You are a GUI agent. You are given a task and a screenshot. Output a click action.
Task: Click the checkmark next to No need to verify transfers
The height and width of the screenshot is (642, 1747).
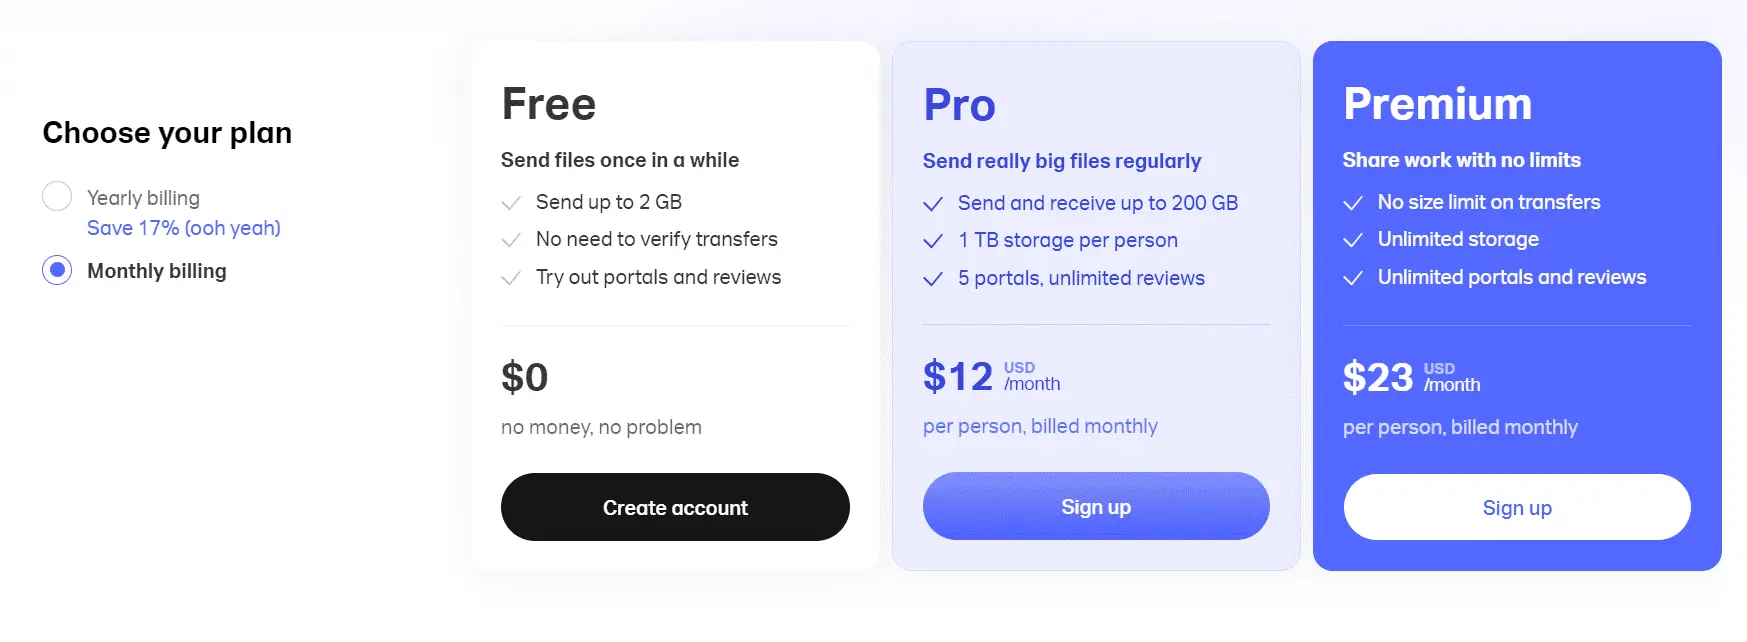point(511,239)
